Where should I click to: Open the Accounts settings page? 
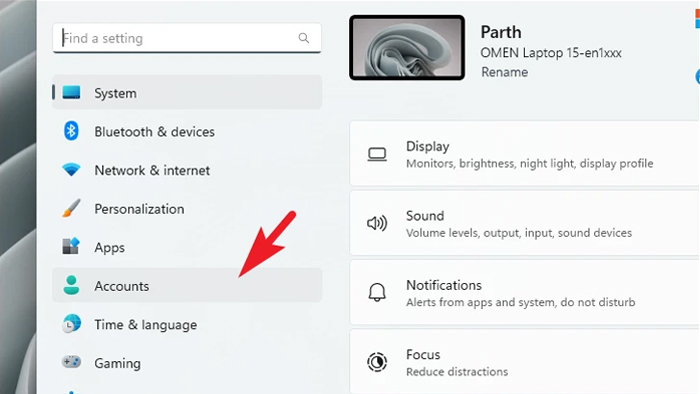[x=187, y=286]
